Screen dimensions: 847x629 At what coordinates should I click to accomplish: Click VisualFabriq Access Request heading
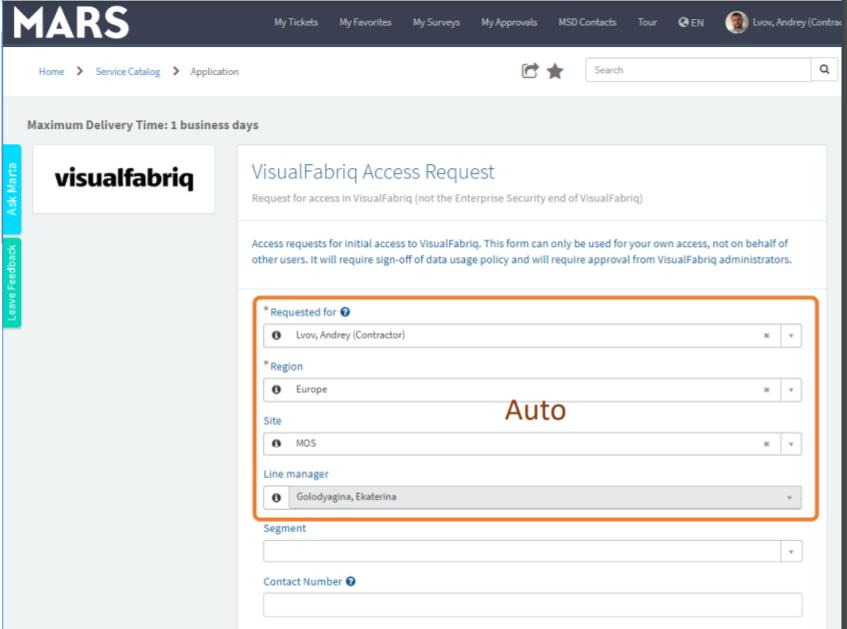[x=373, y=172]
